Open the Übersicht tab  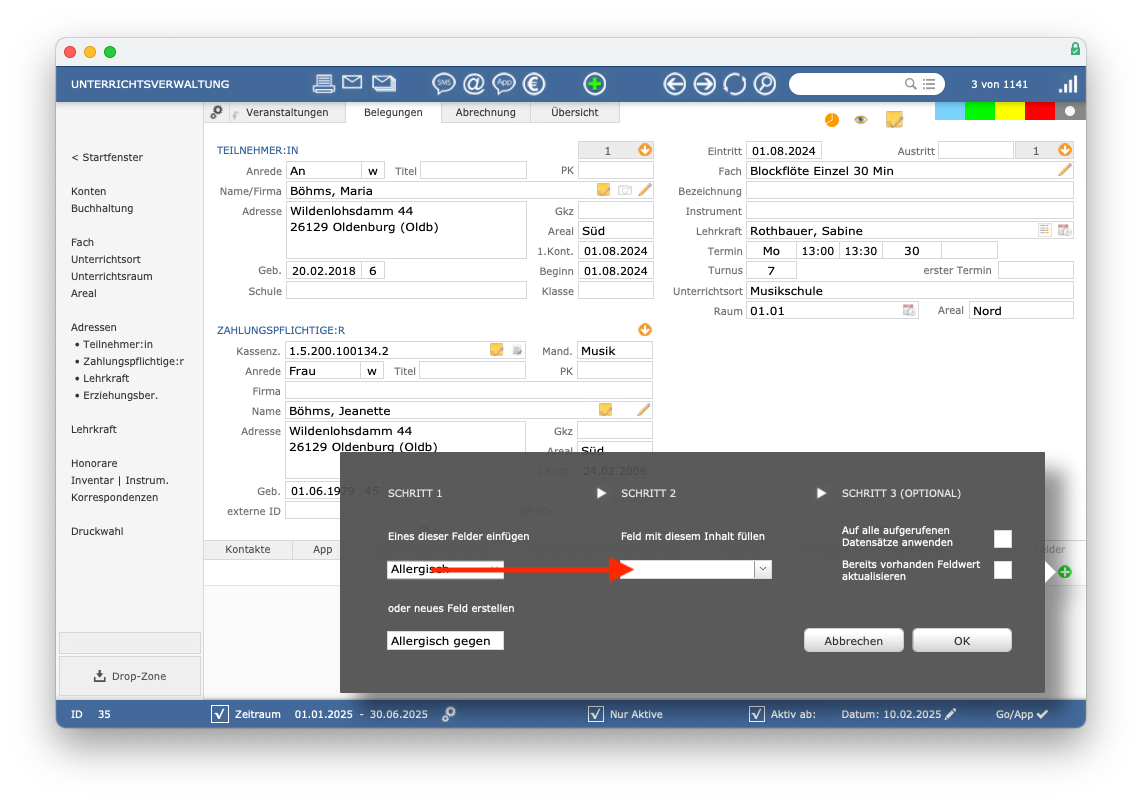(x=575, y=112)
